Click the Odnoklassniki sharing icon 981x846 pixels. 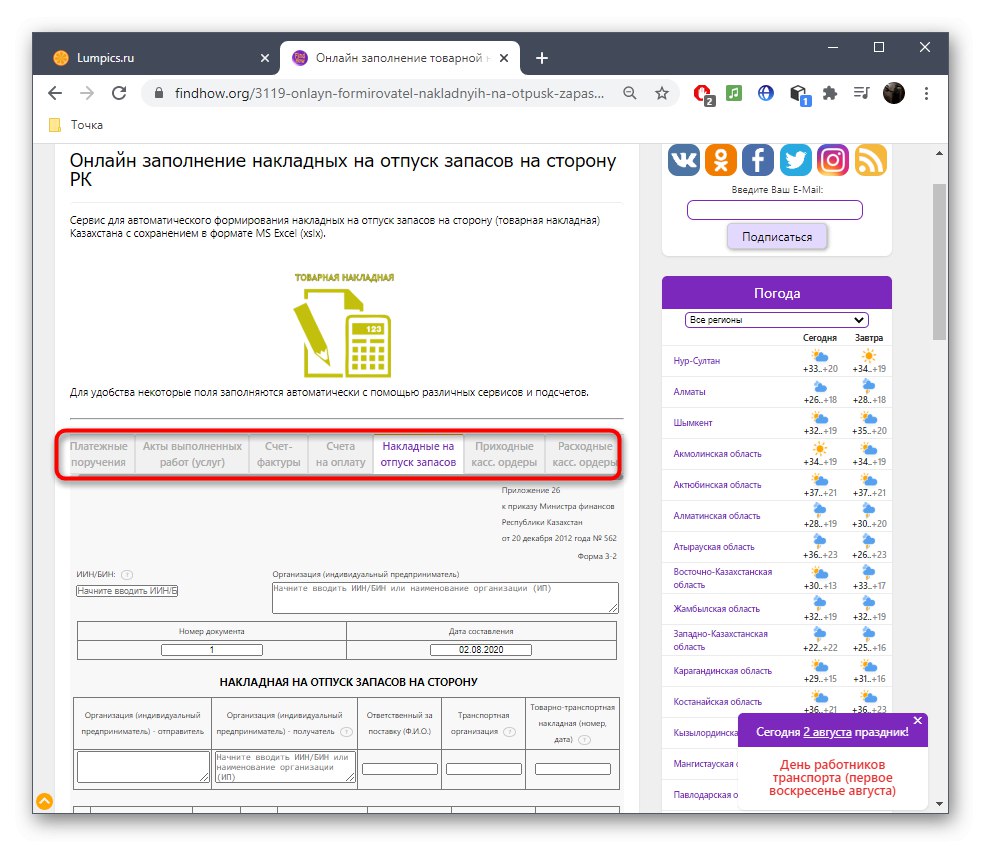click(720, 159)
